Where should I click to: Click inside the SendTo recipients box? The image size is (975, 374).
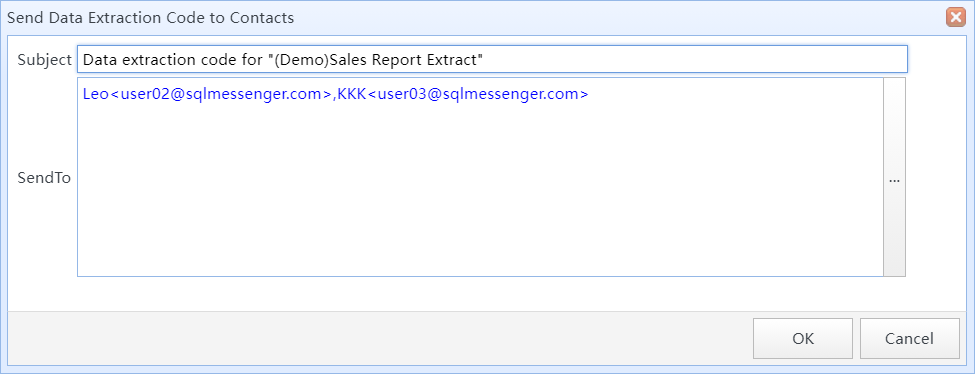[x=480, y=177]
